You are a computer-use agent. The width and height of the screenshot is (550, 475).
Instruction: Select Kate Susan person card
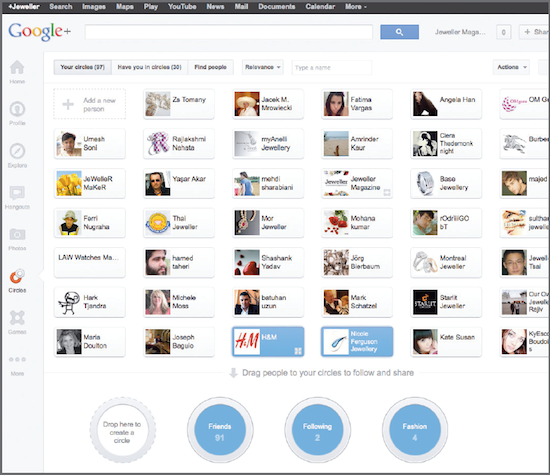446,341
